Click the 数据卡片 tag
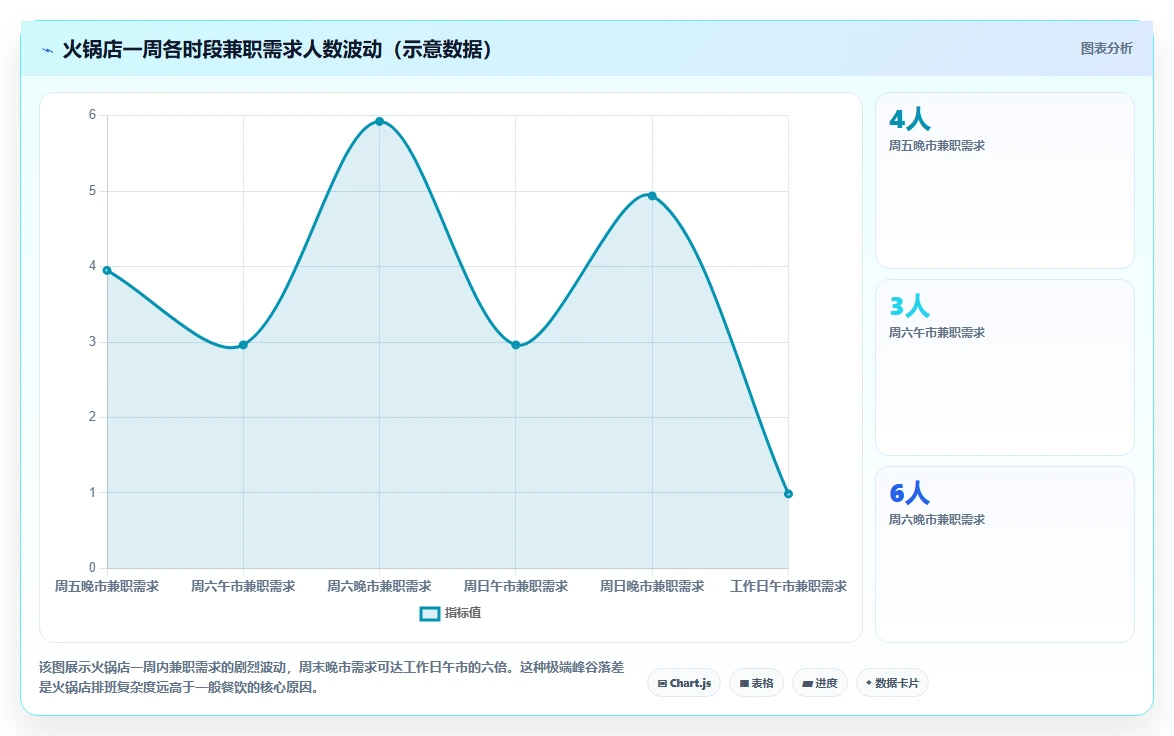Screen dimensions: 1174x736 (892, 683)
